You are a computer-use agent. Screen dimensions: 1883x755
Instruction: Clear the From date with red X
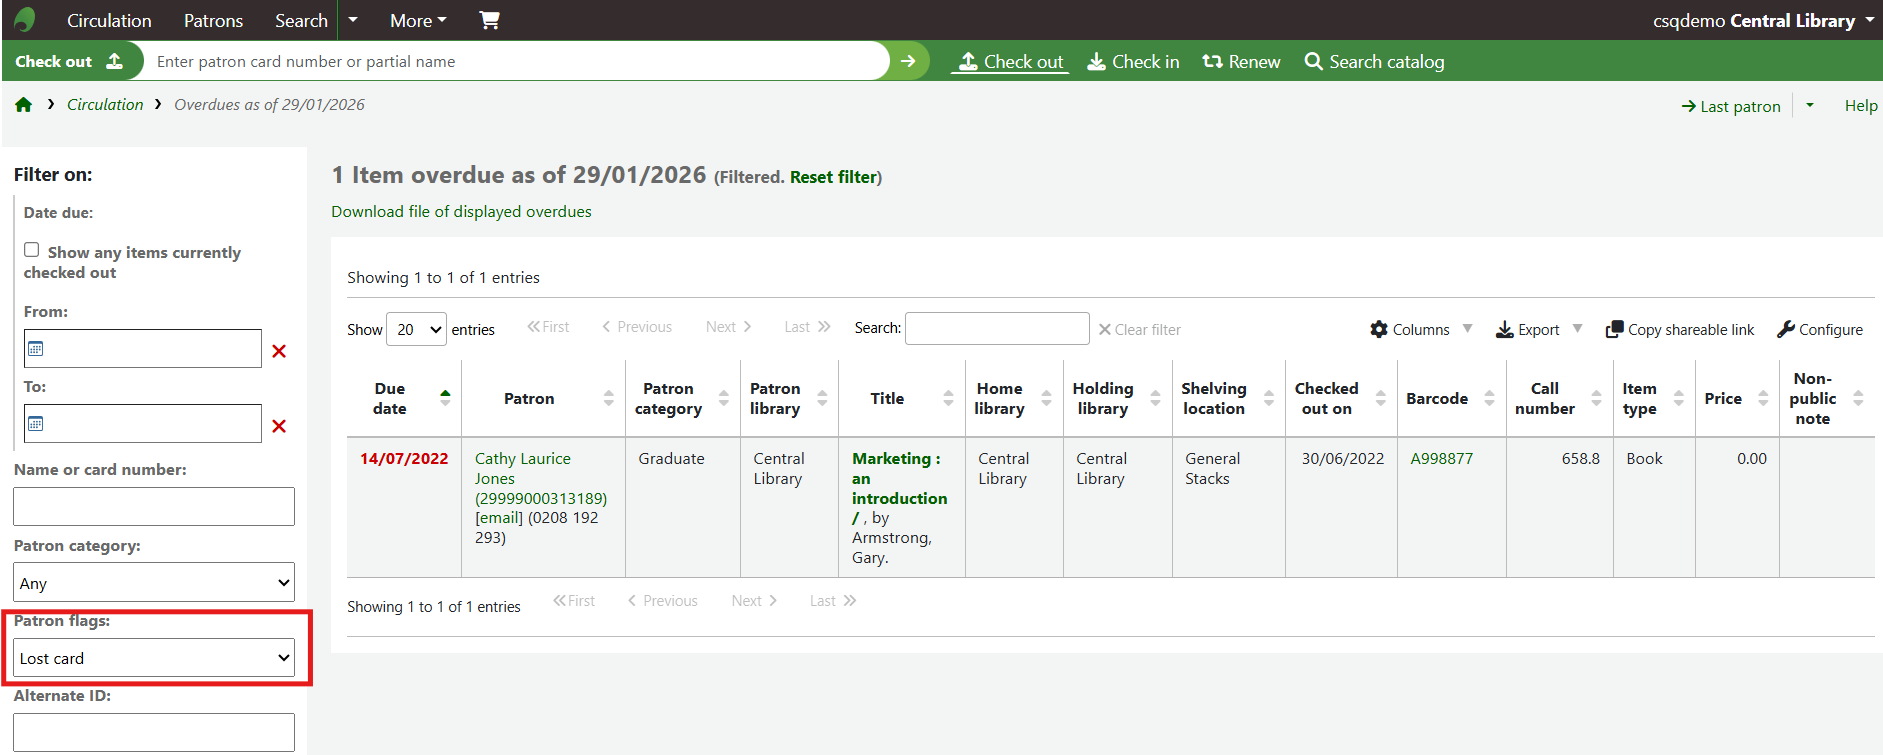tap(279, 351)
